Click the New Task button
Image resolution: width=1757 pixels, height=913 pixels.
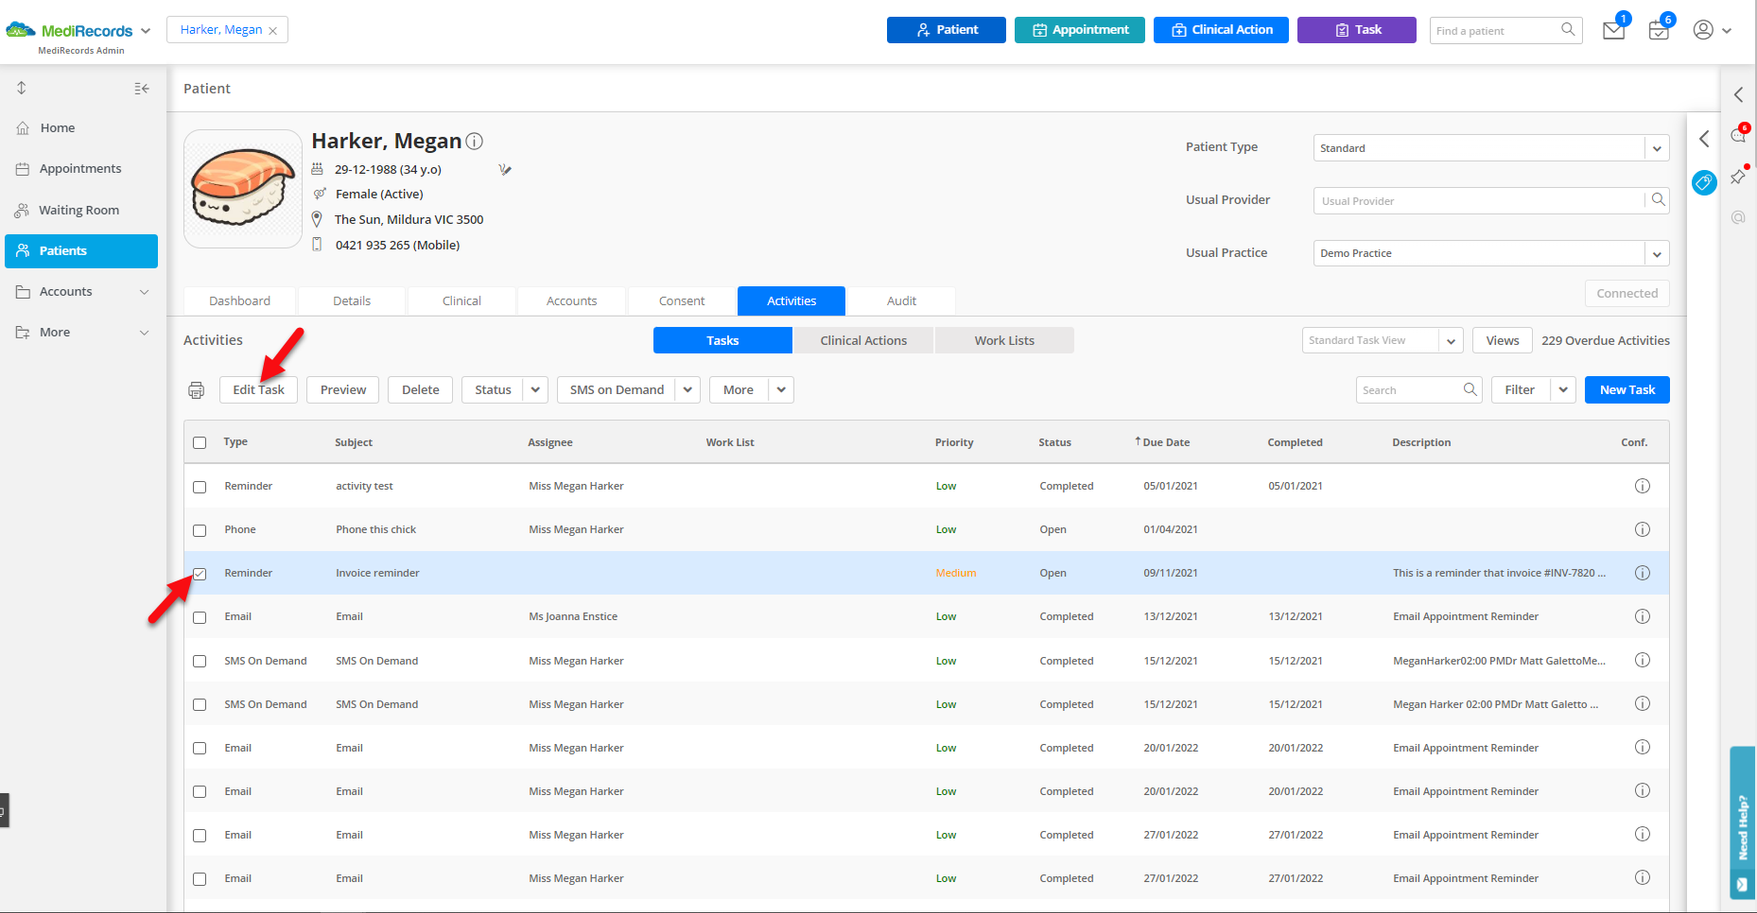coord(1627,390)
